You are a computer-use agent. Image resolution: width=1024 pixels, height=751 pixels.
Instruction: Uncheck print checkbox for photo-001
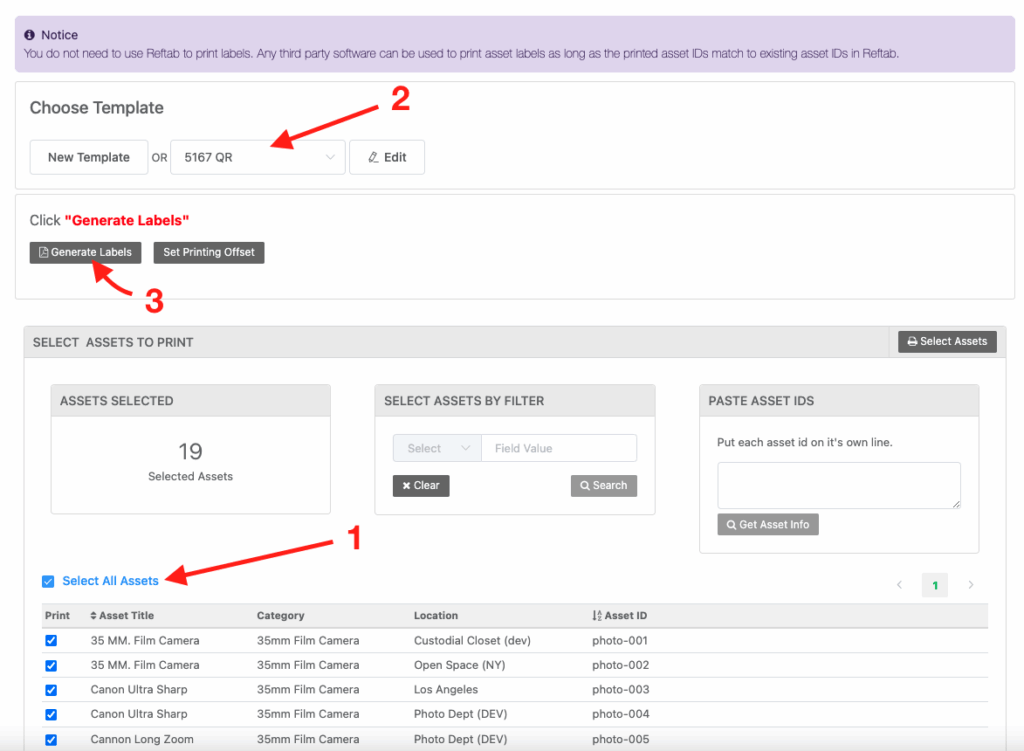[51, 641]
